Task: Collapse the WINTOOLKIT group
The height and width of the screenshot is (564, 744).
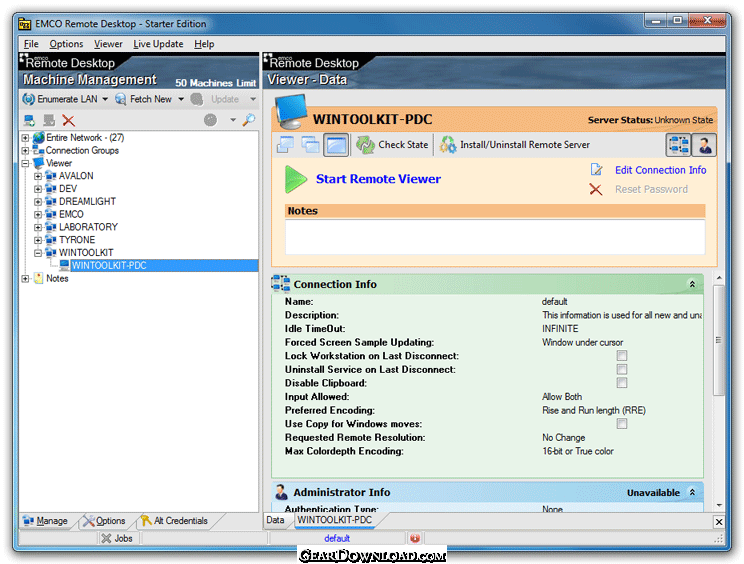Action: (38, 253)
